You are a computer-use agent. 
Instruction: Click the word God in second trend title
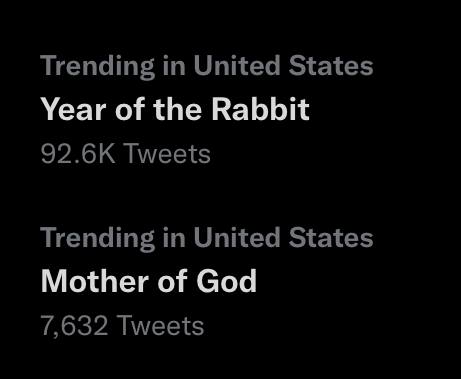(227, 281)
